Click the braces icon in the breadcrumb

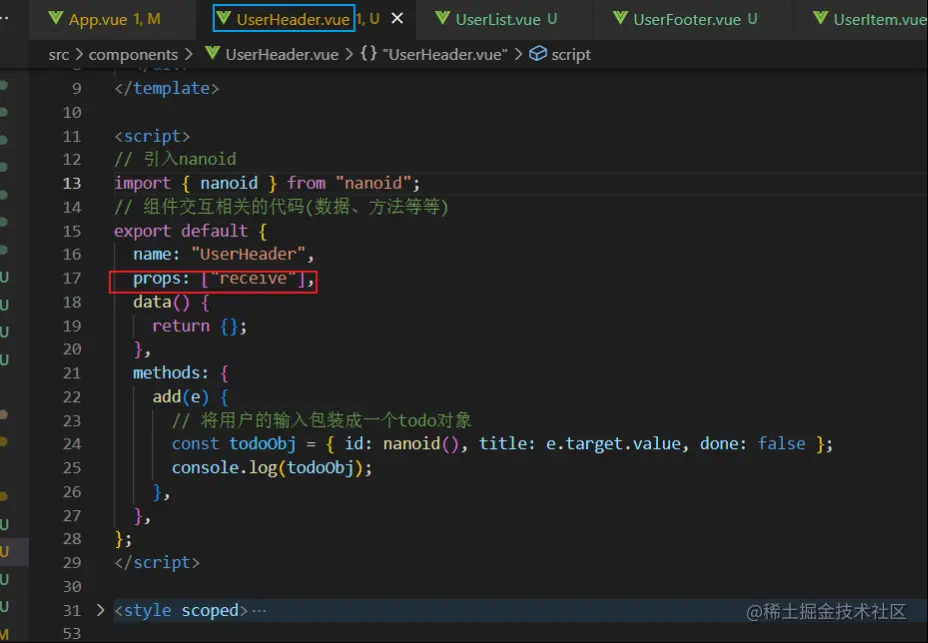tap(369, 54)
